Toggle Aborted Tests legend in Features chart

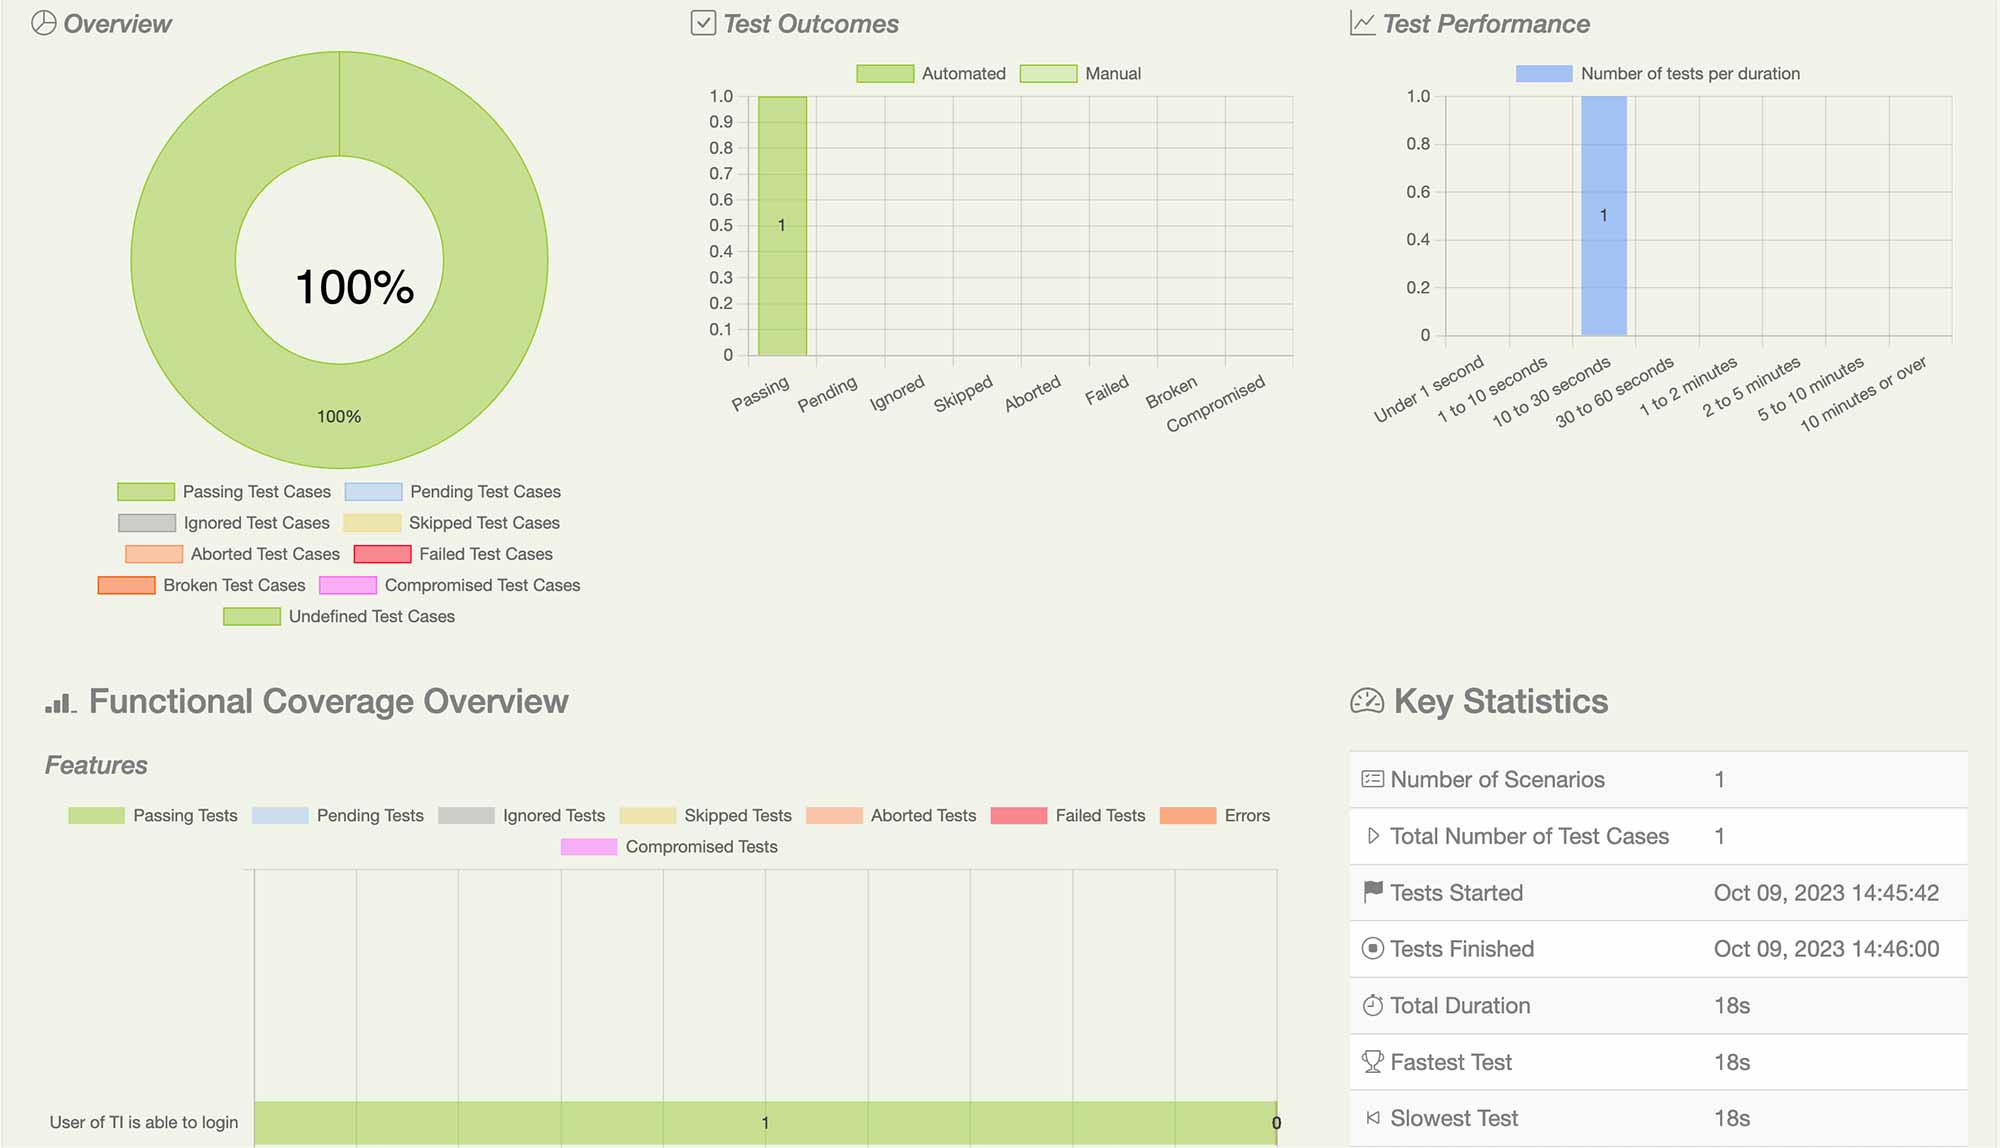pyautogui.click(x=891, y=816)
